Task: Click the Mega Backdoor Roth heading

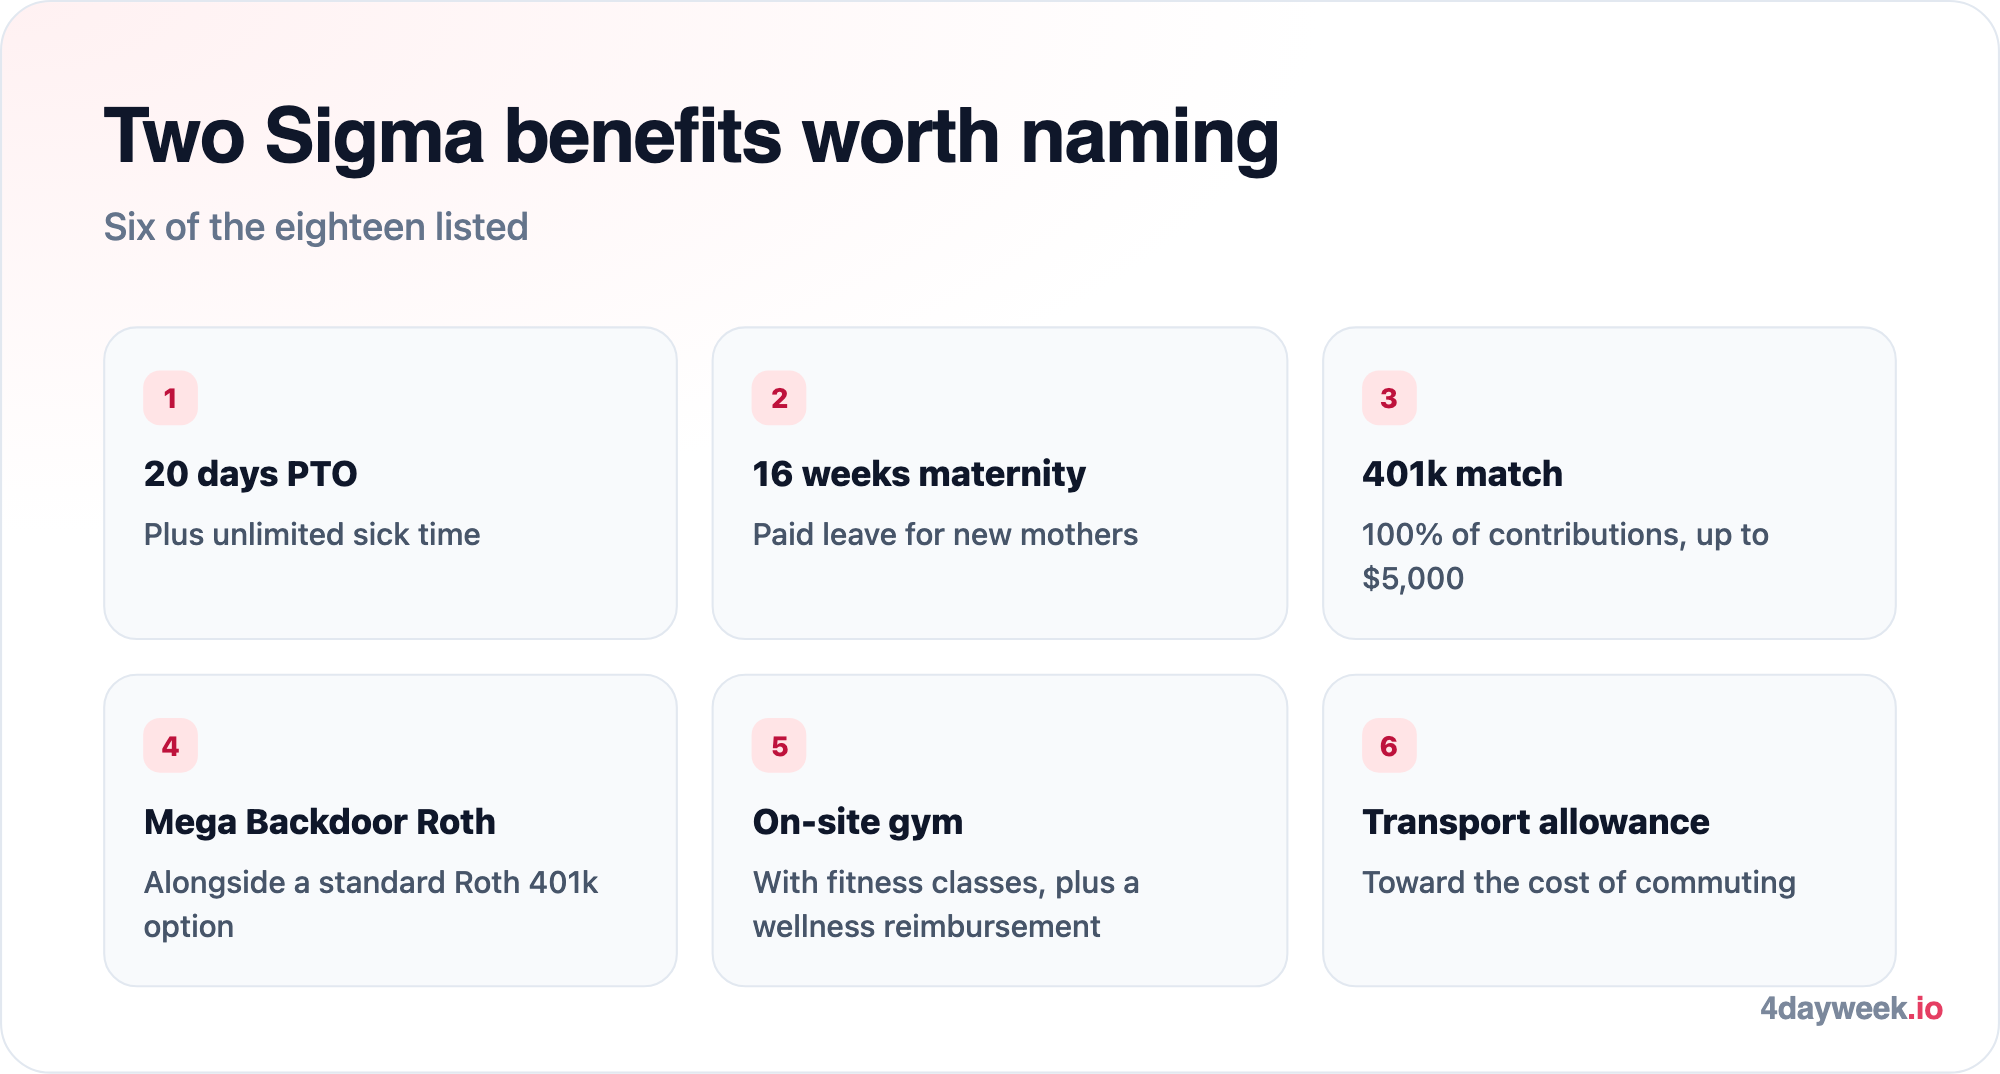Action: 320,822
